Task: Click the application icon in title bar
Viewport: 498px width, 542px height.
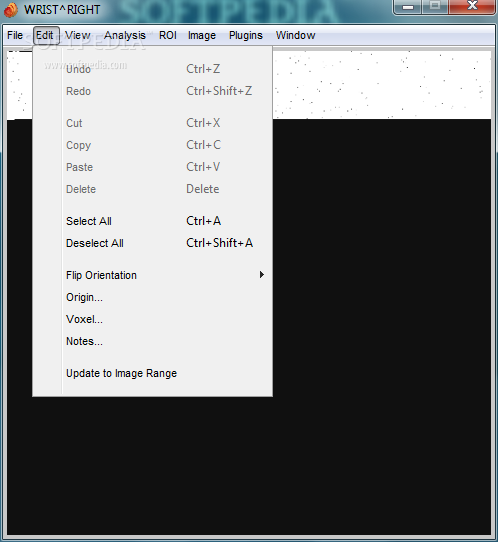Action: coord(11,10)
